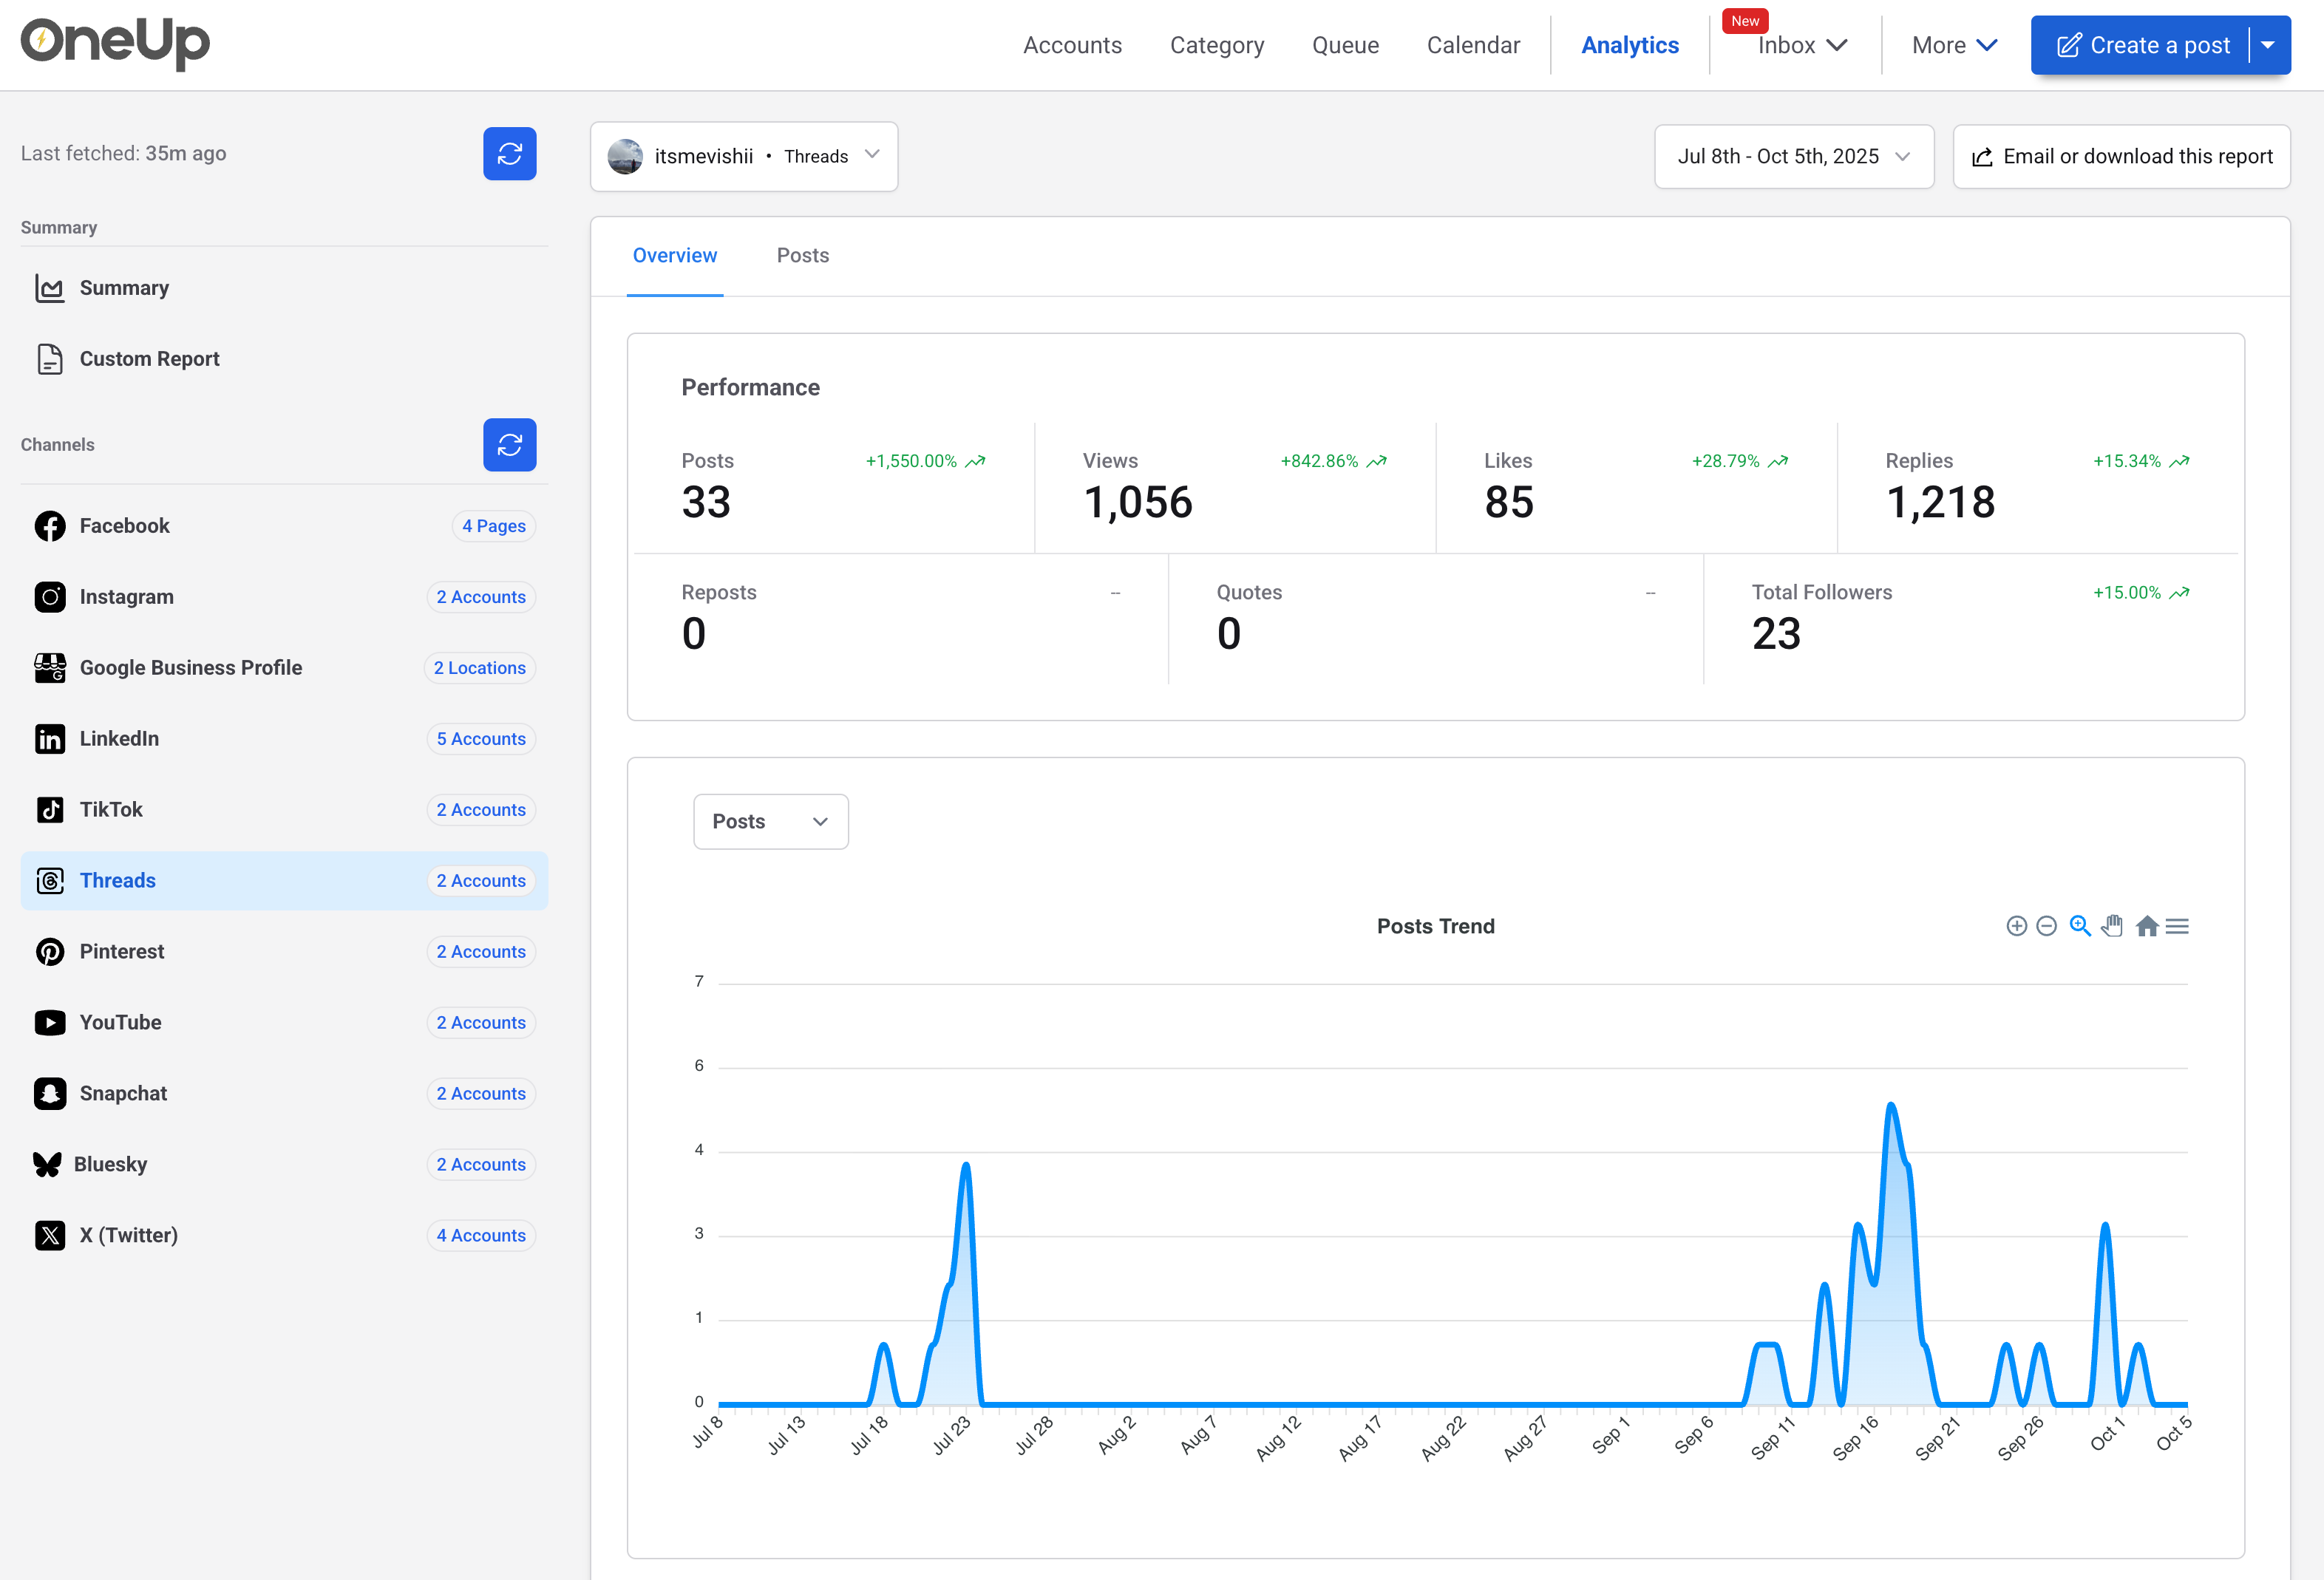Open the itsmevishii Threads account selector
2324x1580 pixels.
point(744,156)
